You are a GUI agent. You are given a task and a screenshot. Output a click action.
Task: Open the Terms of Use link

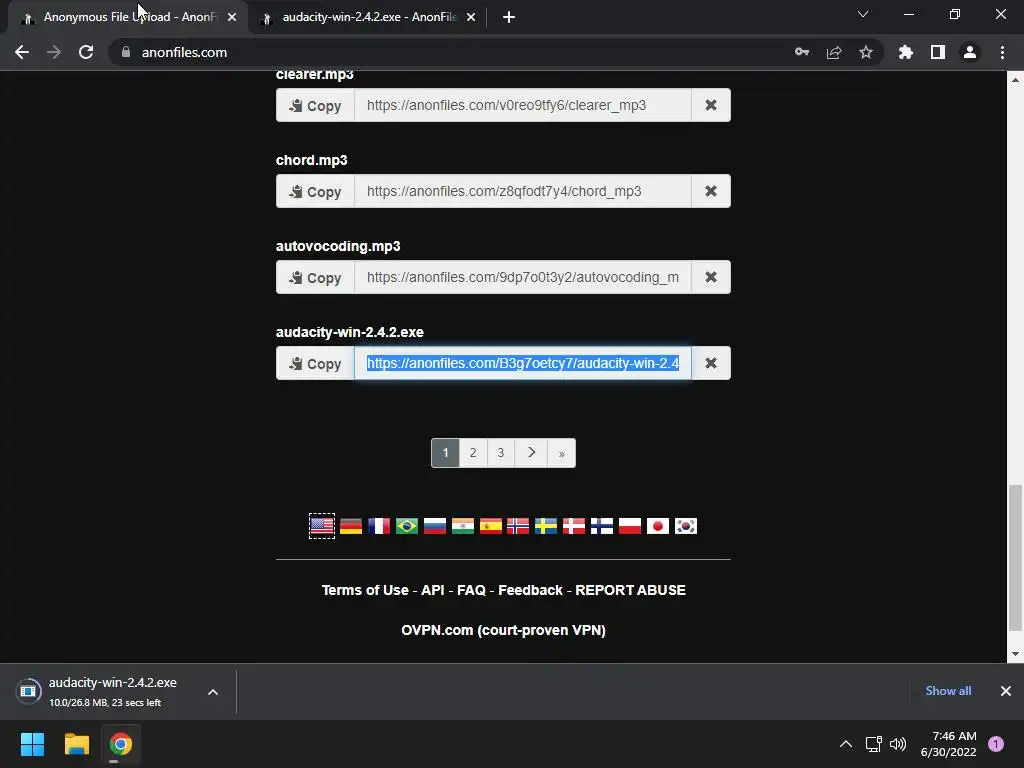(365, 590)
